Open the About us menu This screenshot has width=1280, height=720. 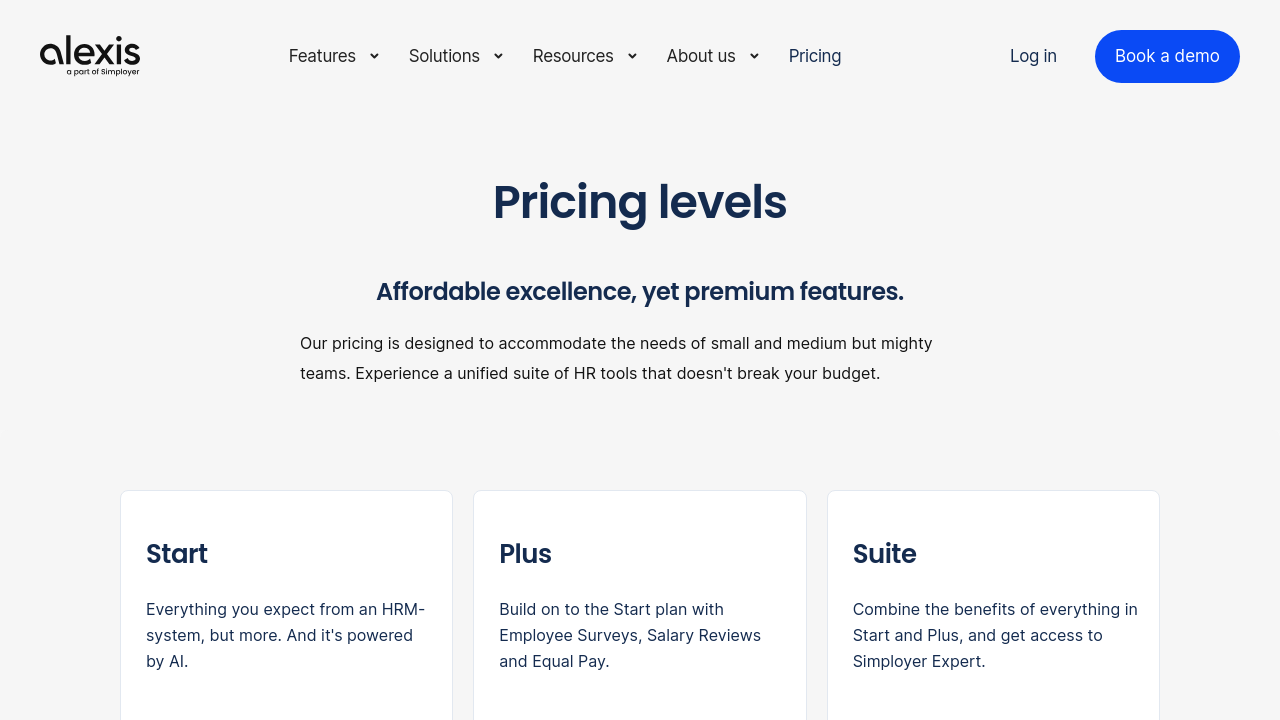tap(701, 56)
